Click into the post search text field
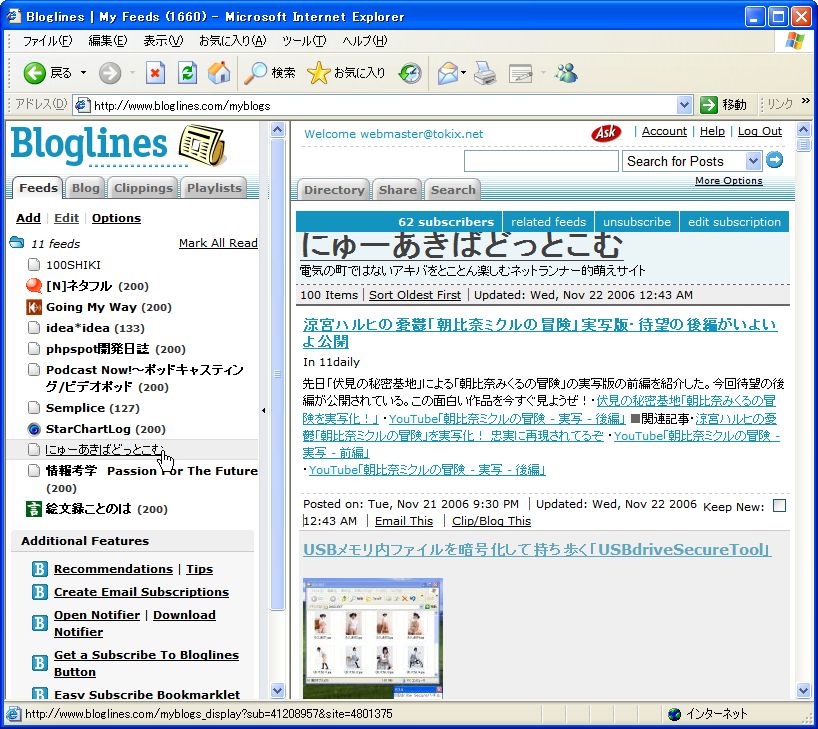The width and height of the screenshot is (818, 729). point(541,161)
